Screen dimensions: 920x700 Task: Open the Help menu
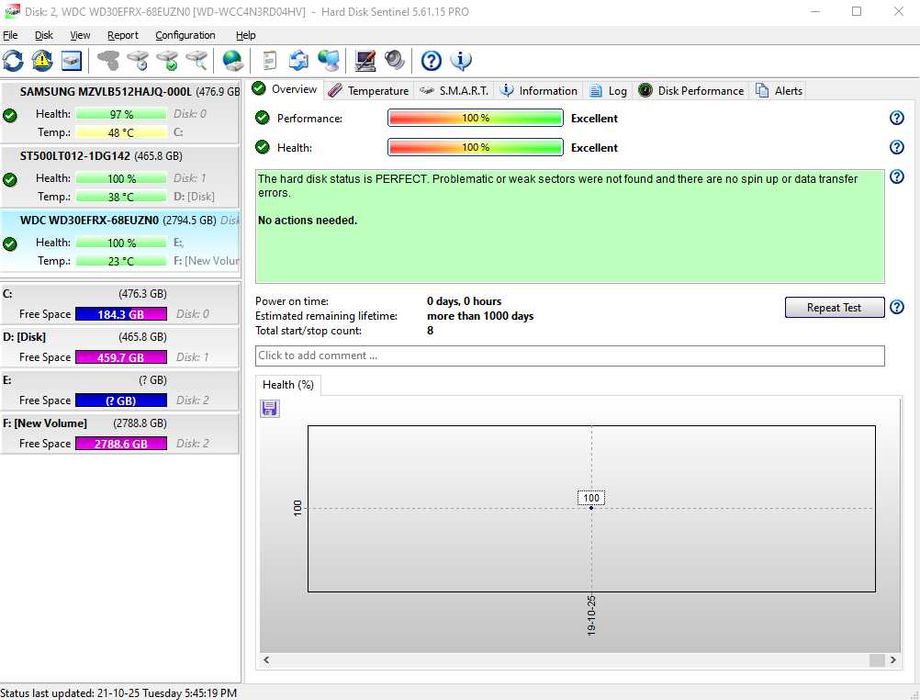coord(245,35)
